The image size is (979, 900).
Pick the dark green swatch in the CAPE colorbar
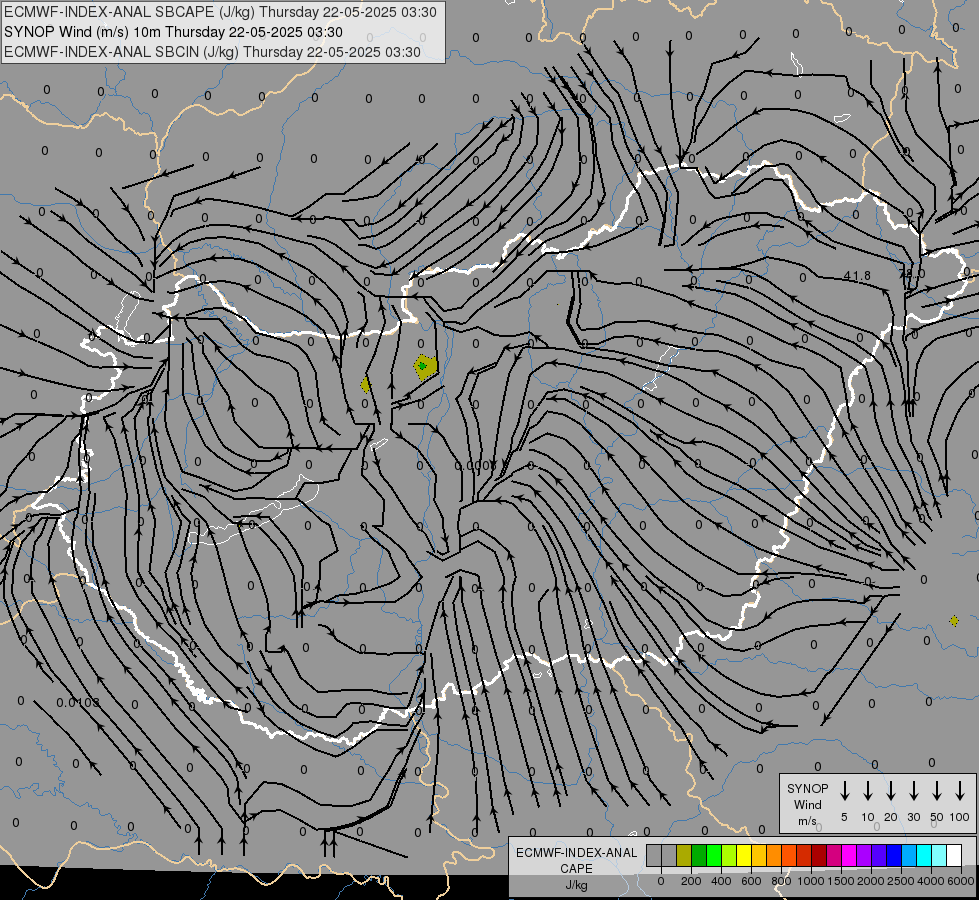click(699, 855)
